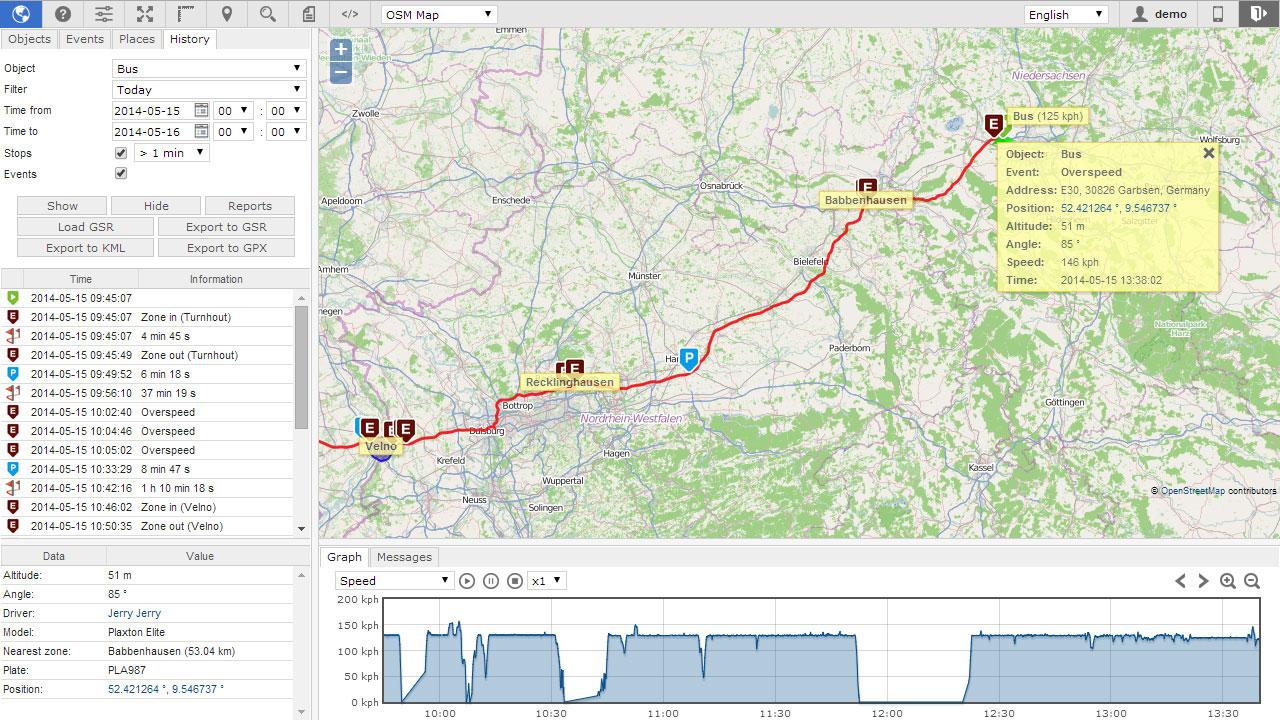Click the logout door icon
Screen dimensions: 1280x720
coord(1259,14)
